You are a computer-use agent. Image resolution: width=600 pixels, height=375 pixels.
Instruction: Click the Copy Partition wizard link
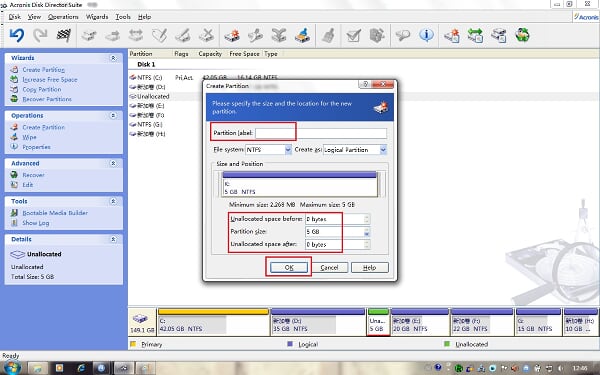point(42,89)
